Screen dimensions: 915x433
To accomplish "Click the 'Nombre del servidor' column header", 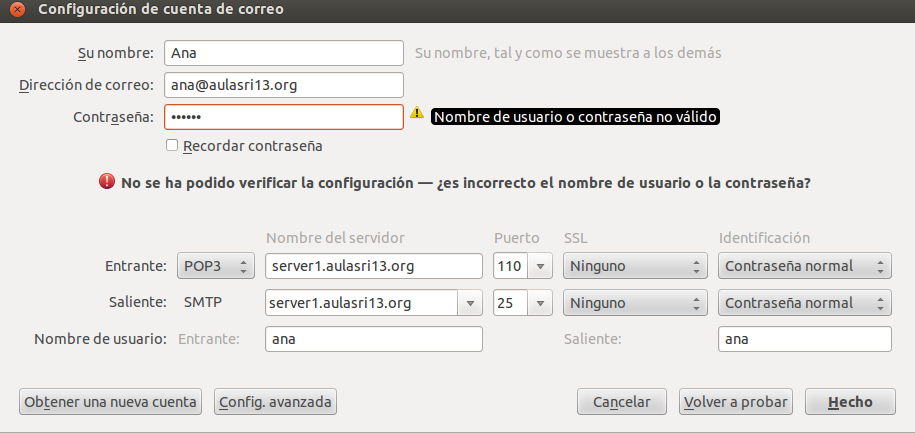I will [335, 238].
